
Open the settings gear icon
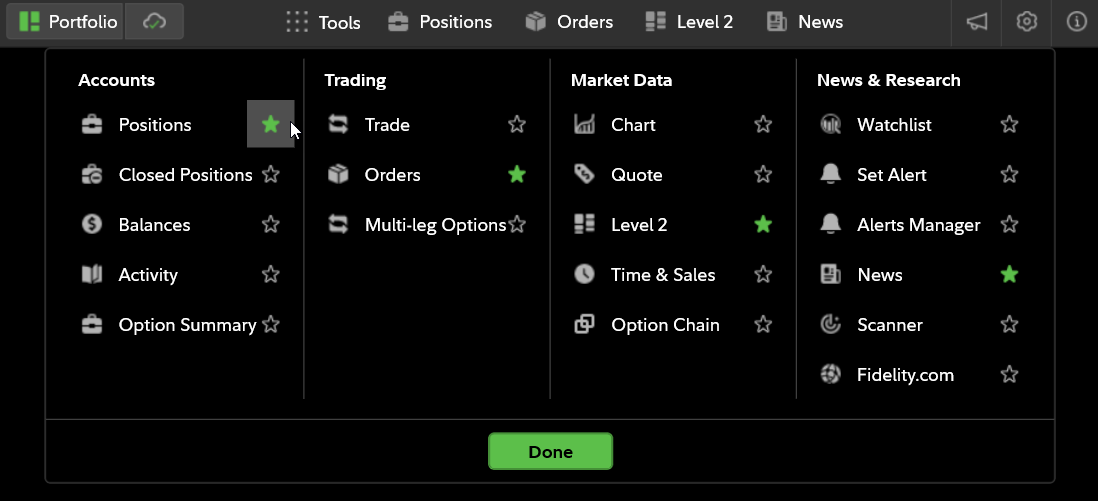[x=1027, y=22]
